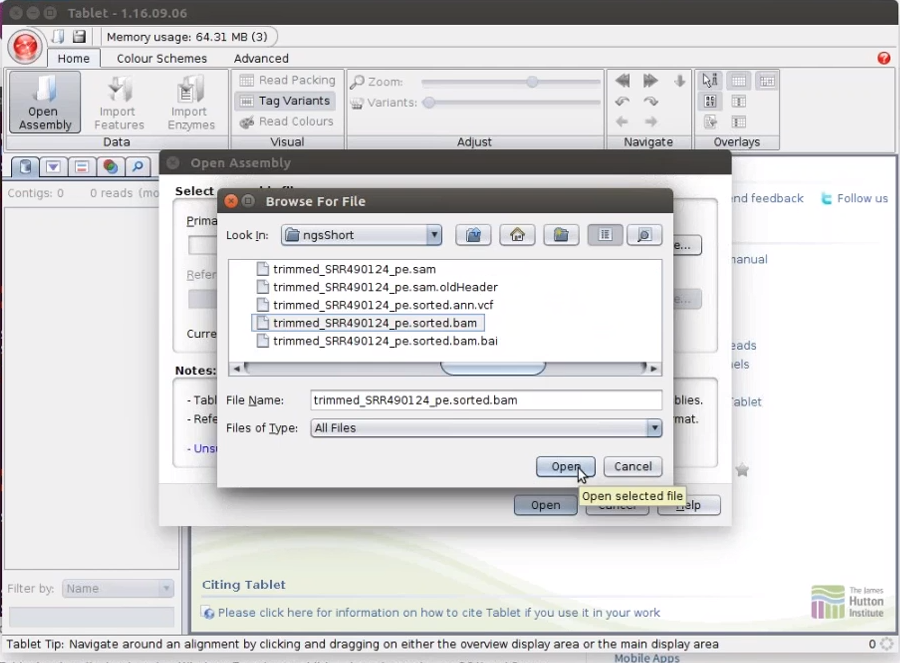Click the citing Tablet information link

[x=439, y=612]
